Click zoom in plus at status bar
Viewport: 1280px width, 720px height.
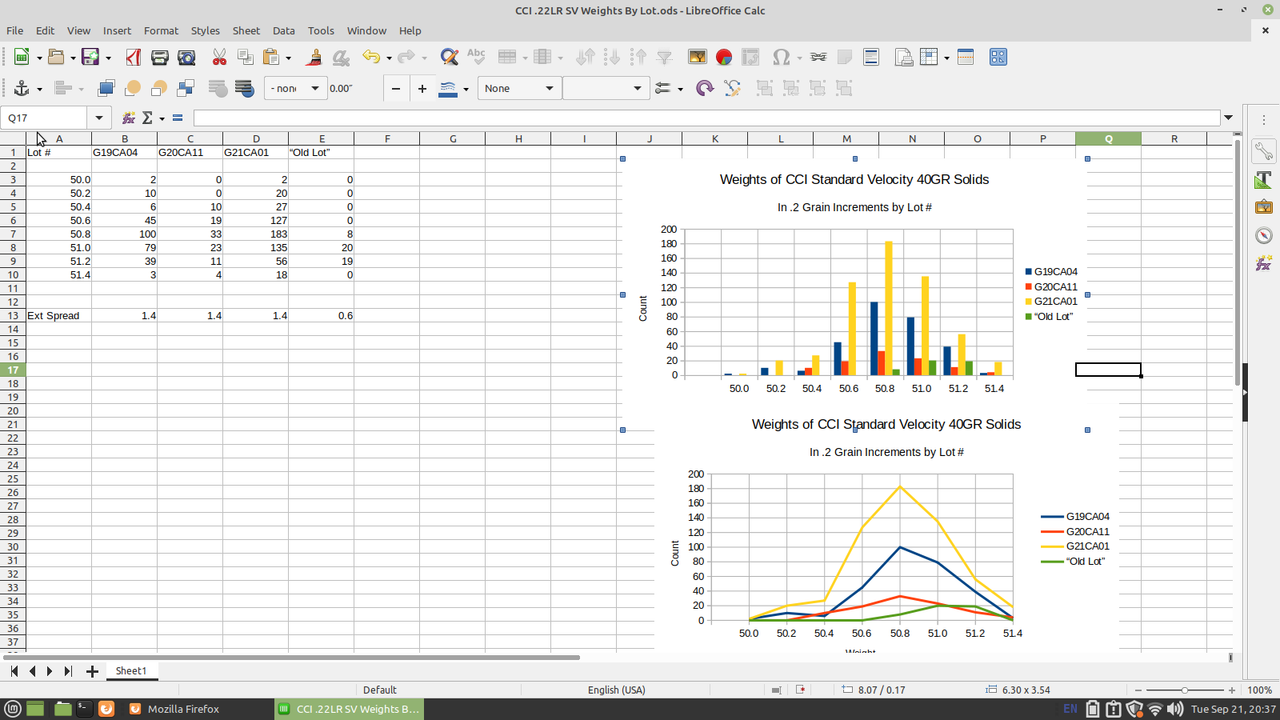(x=1231, y=690)
